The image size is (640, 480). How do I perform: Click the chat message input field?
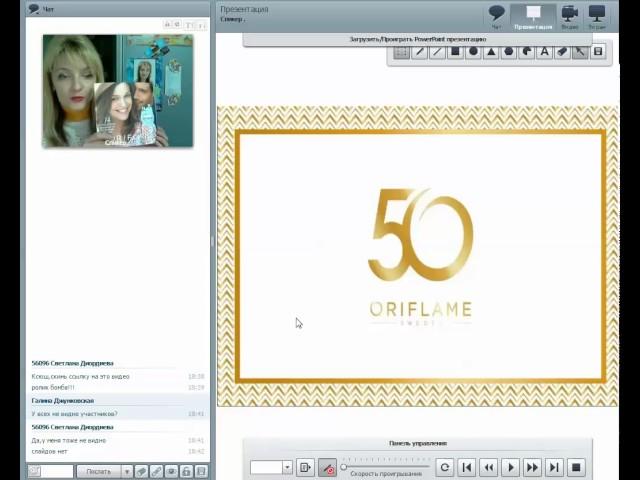[57, 471]
